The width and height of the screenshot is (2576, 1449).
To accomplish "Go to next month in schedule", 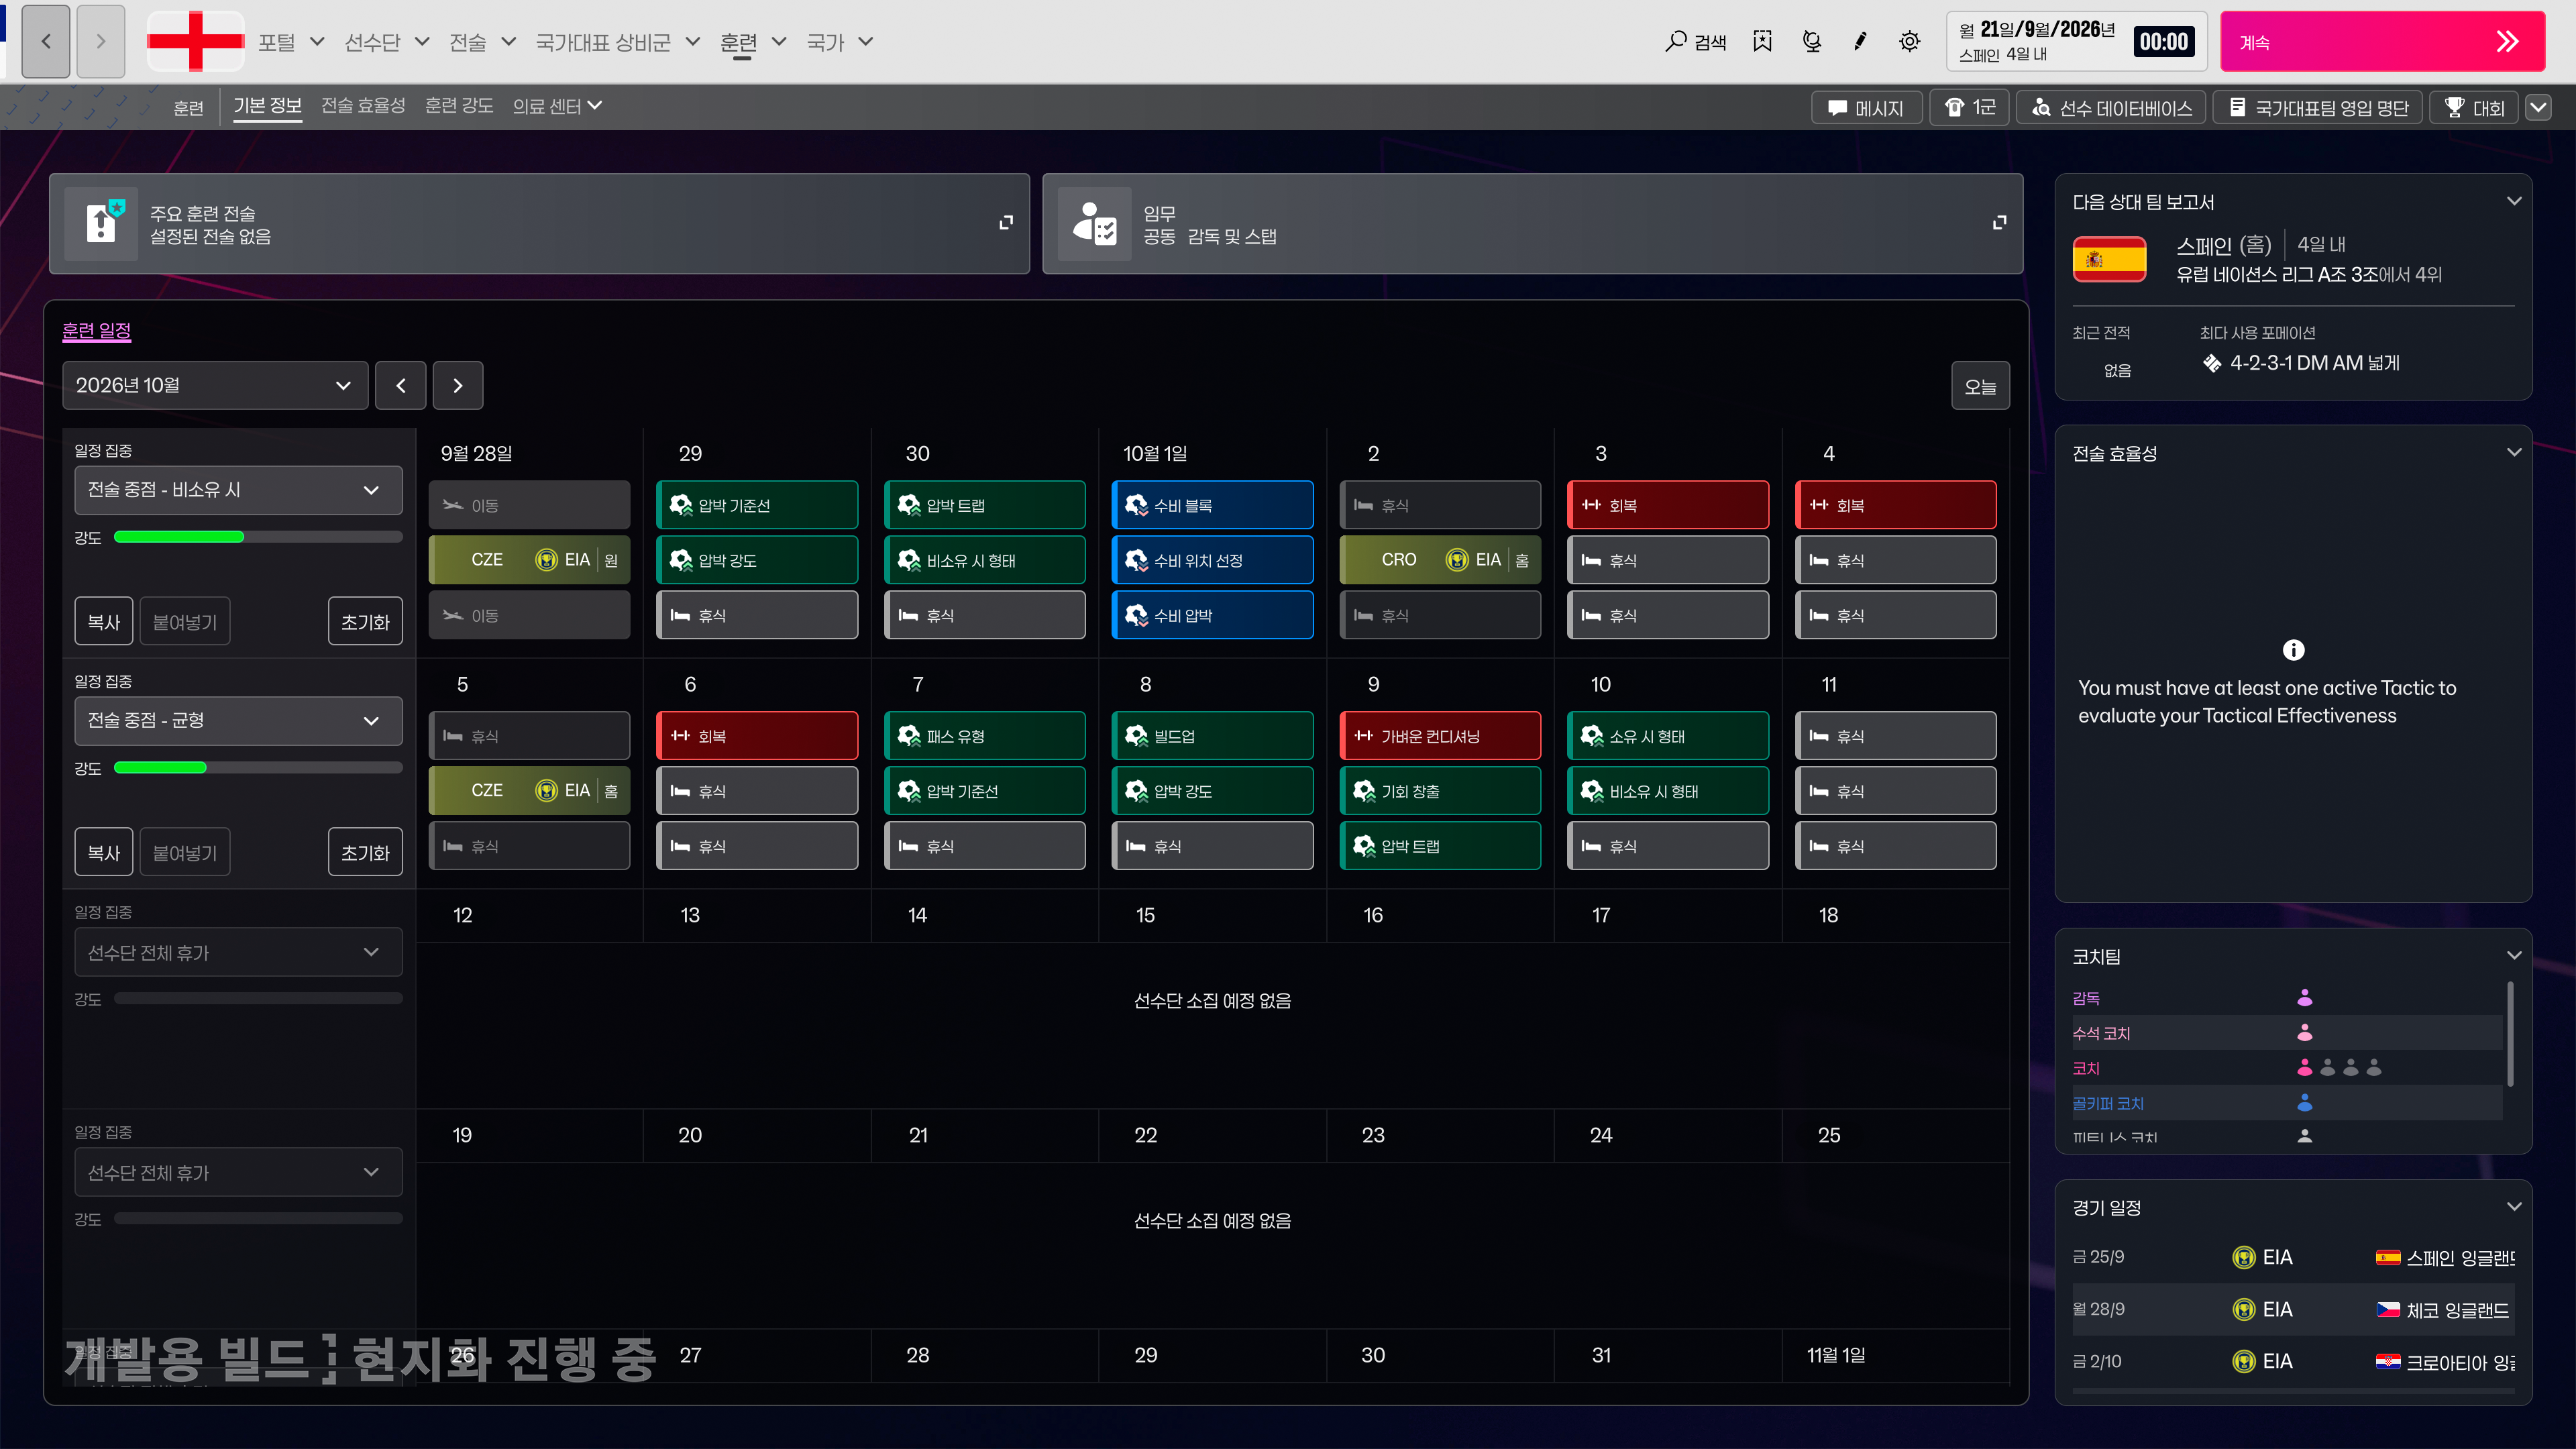I will [x=458, y=385].
